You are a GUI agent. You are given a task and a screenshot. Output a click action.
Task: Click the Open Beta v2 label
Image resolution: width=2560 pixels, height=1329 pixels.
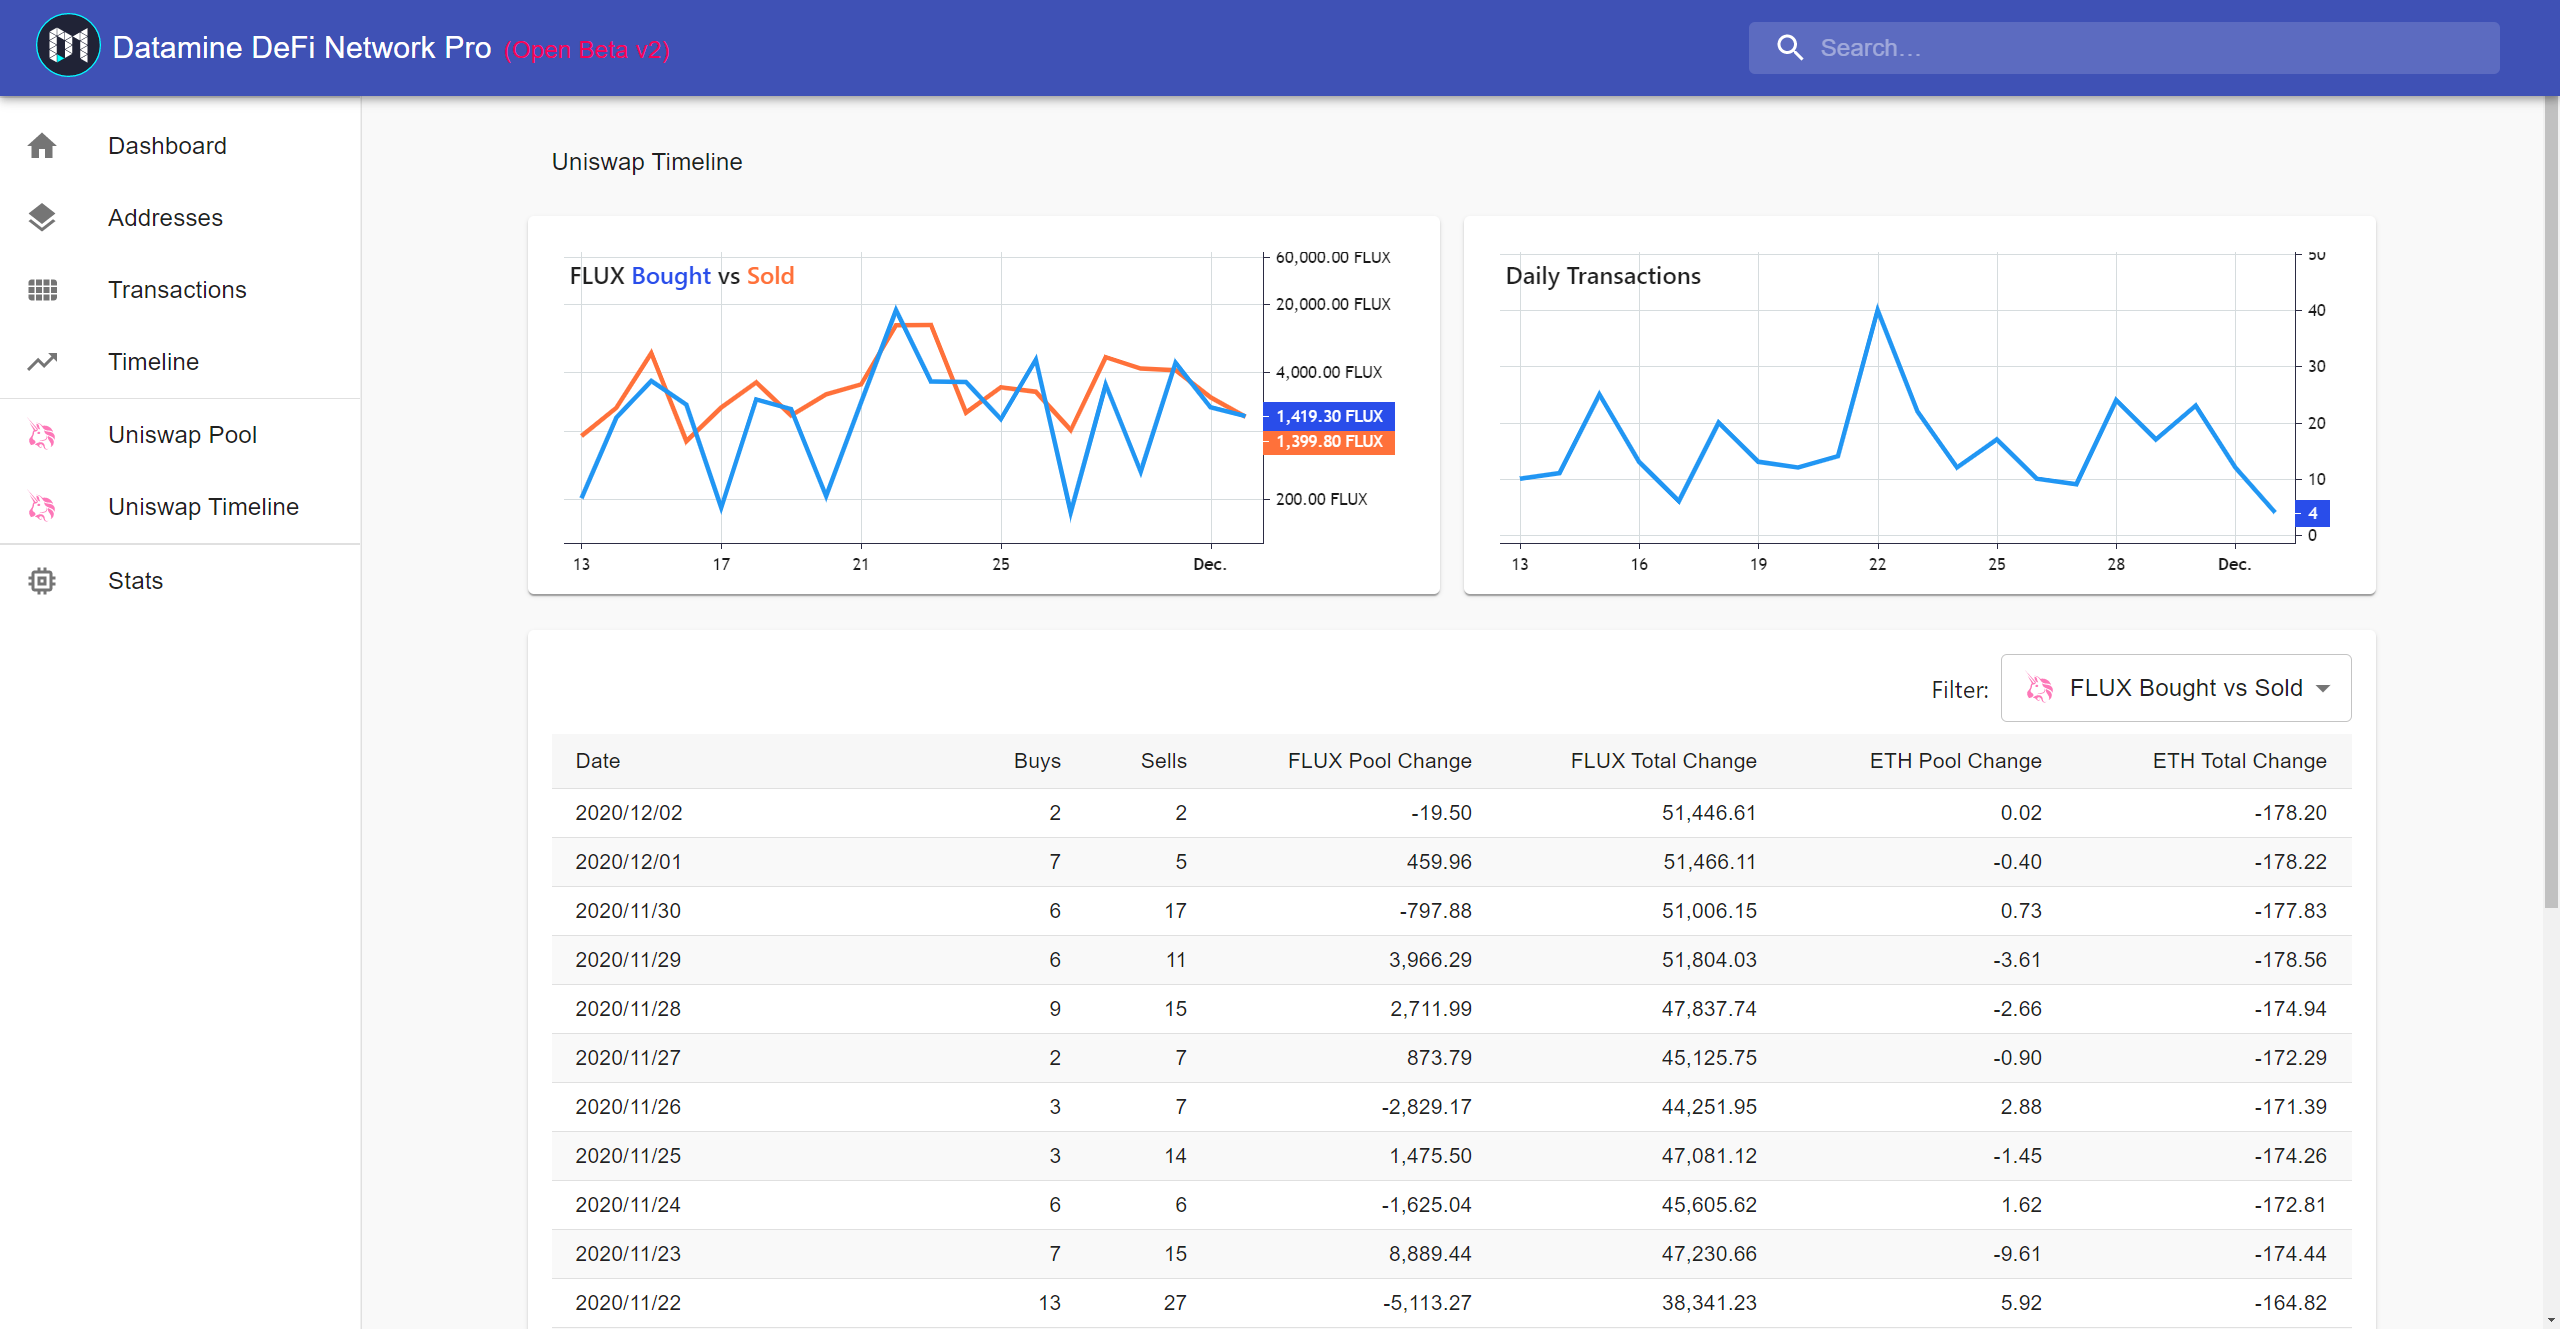coord(587,50)
